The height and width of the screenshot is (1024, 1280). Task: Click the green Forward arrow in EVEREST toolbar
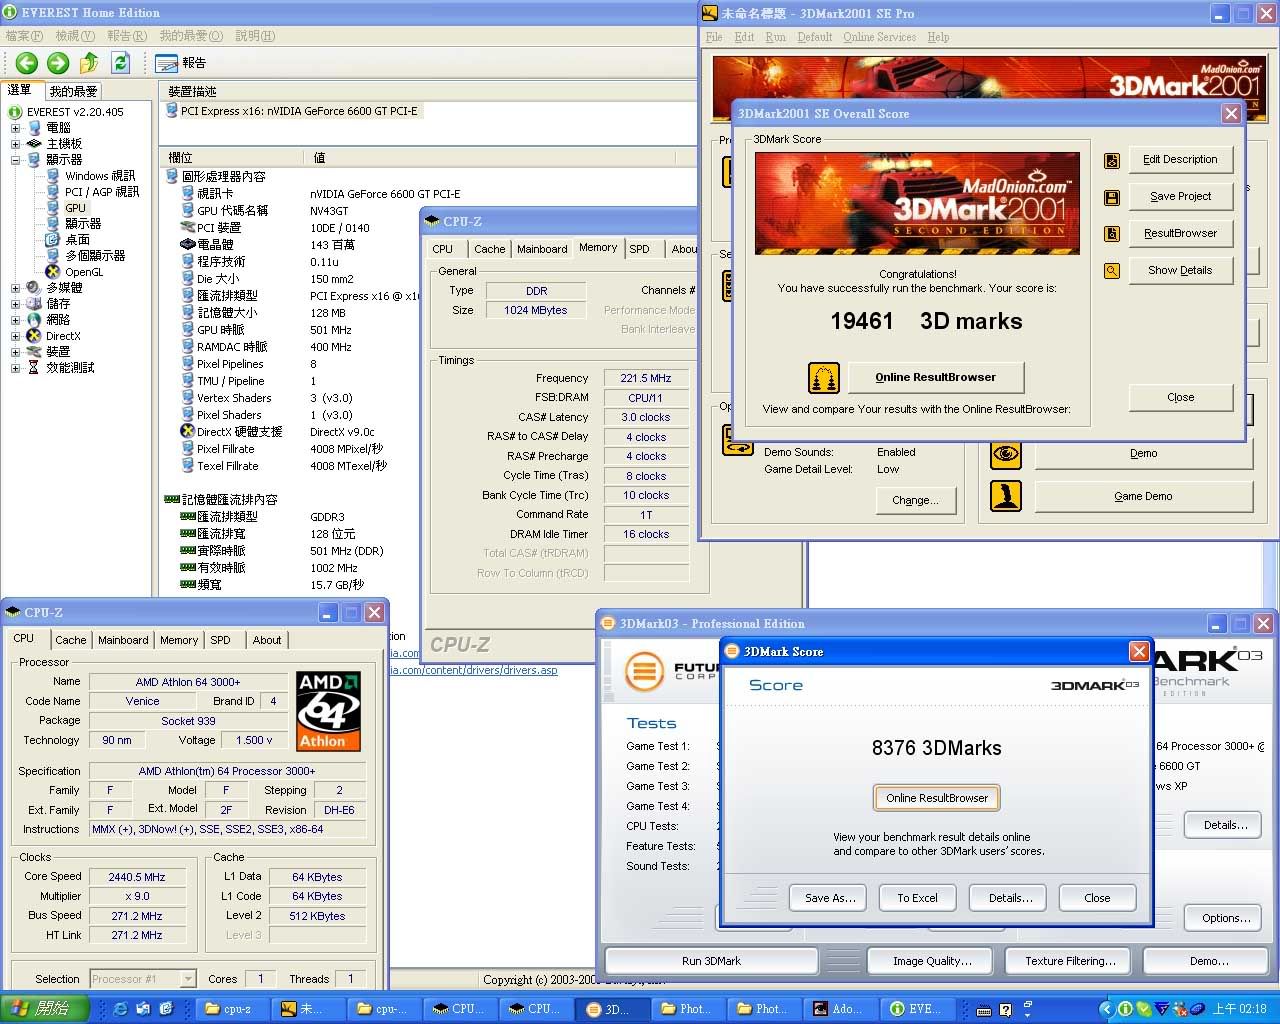tap(58, 63)
